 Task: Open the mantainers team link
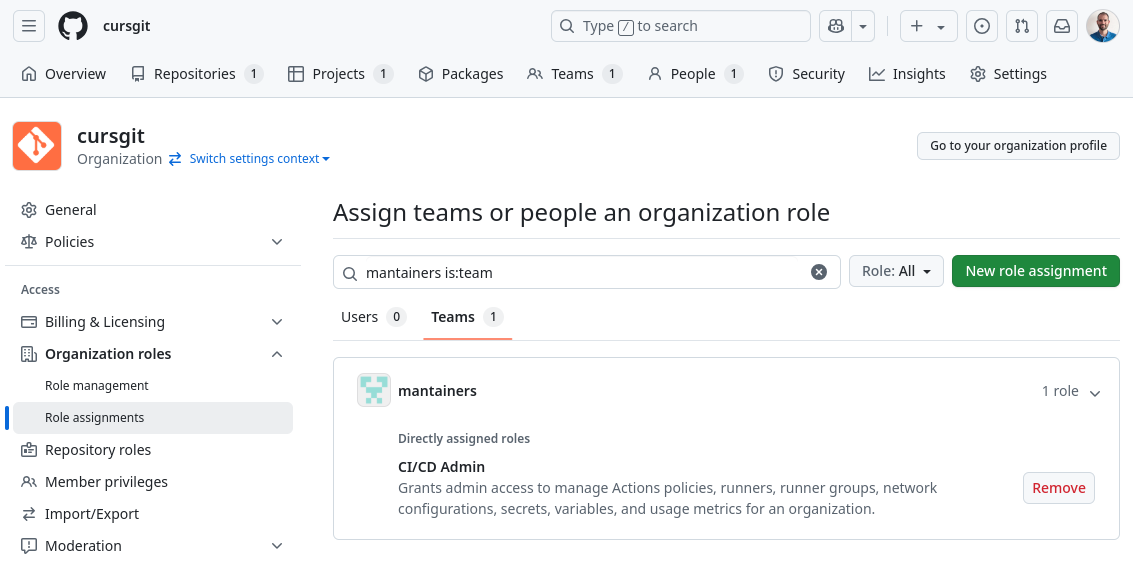(x=437, y=391)
